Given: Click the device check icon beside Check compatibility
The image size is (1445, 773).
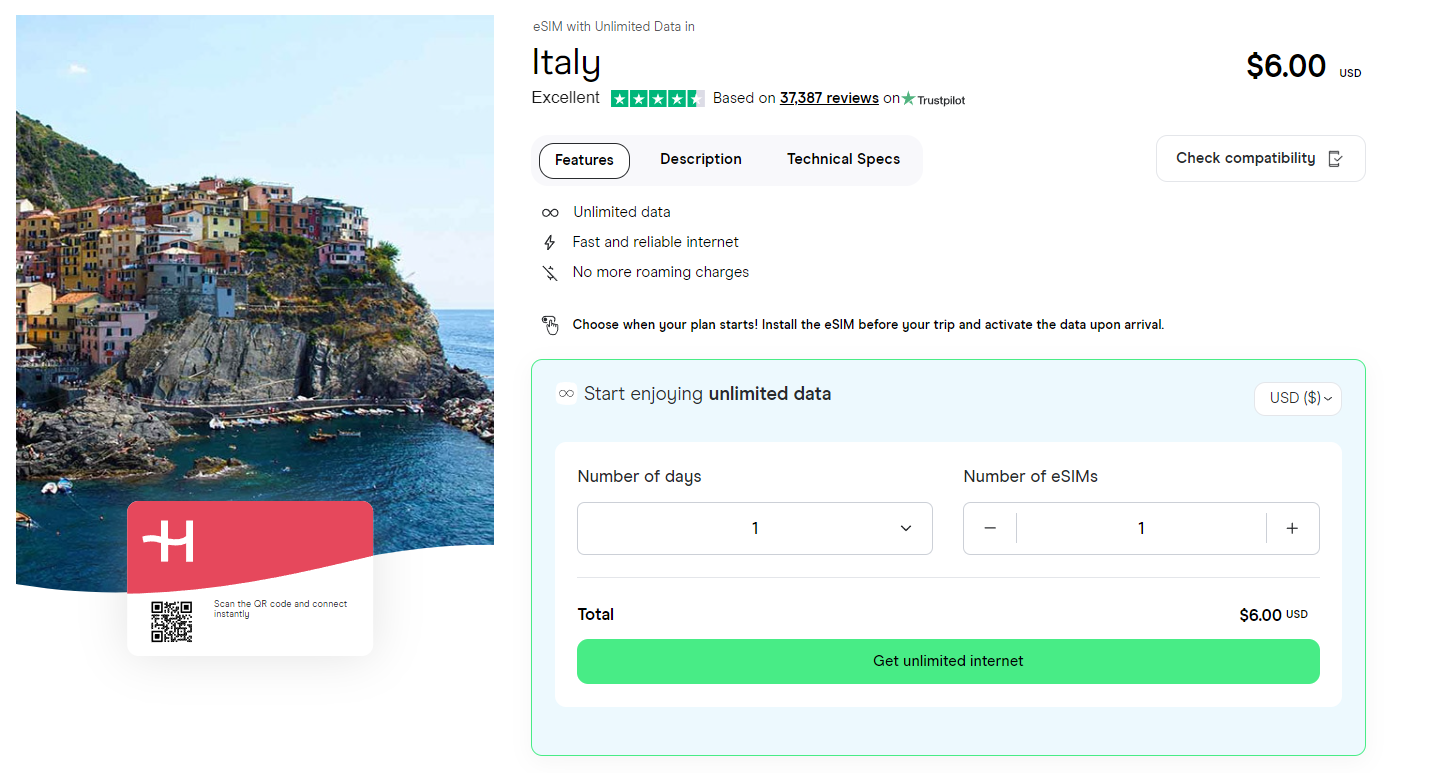Looking at the screenshot, I should click(x=1336, y=158).
